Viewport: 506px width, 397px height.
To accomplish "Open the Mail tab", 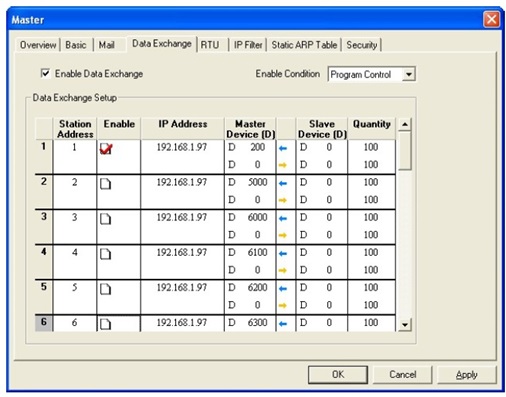I will coord(106,45).
